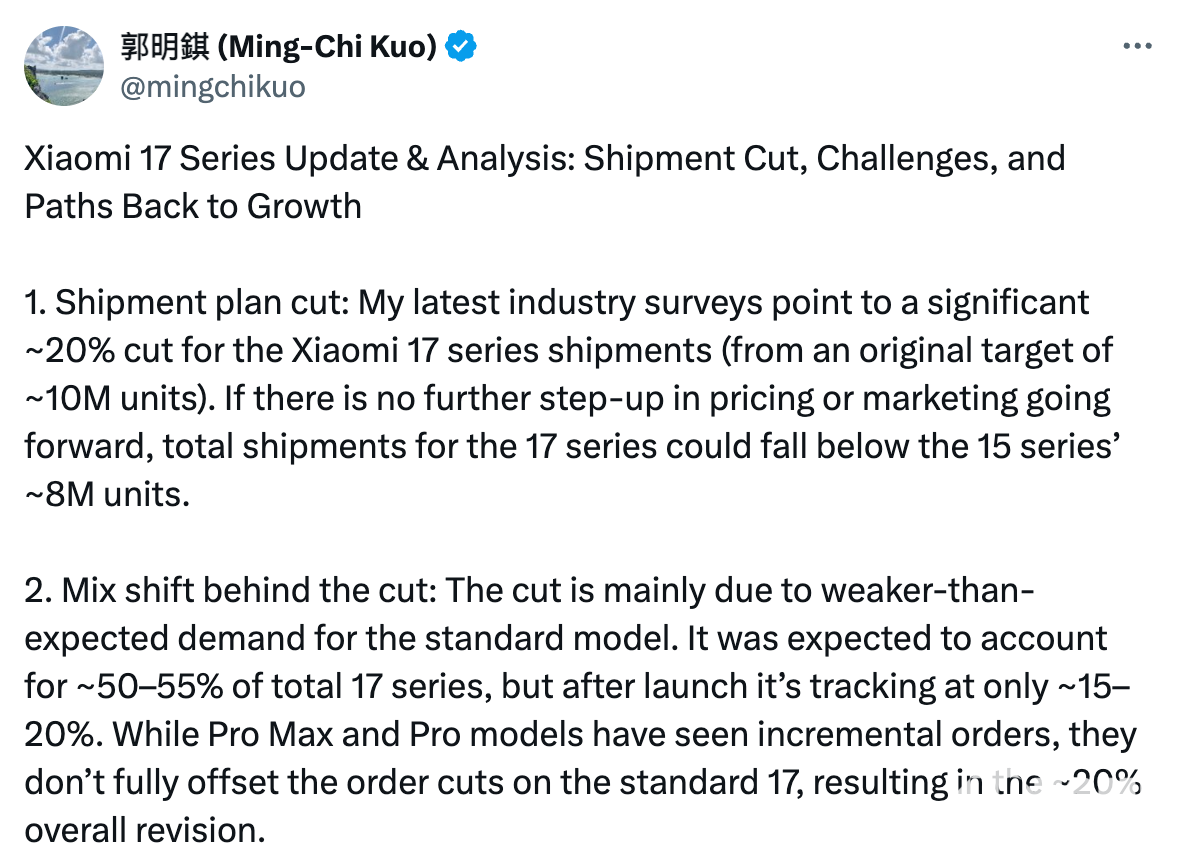Click the "Paths Back to Growth" line
The width and height of the screenshot is (1178, 868).
[x=192, y=206]
